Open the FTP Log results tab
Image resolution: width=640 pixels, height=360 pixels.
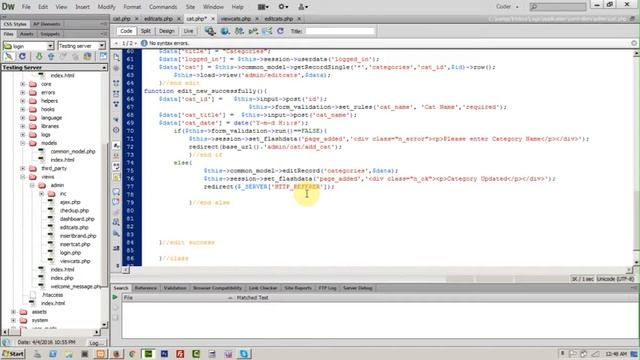(327, 288)
